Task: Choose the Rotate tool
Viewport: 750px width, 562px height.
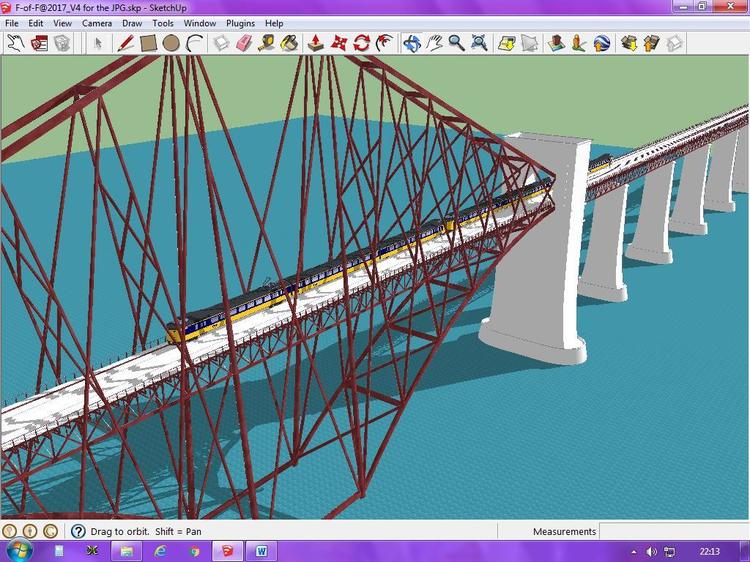Action: coord(362,43)
